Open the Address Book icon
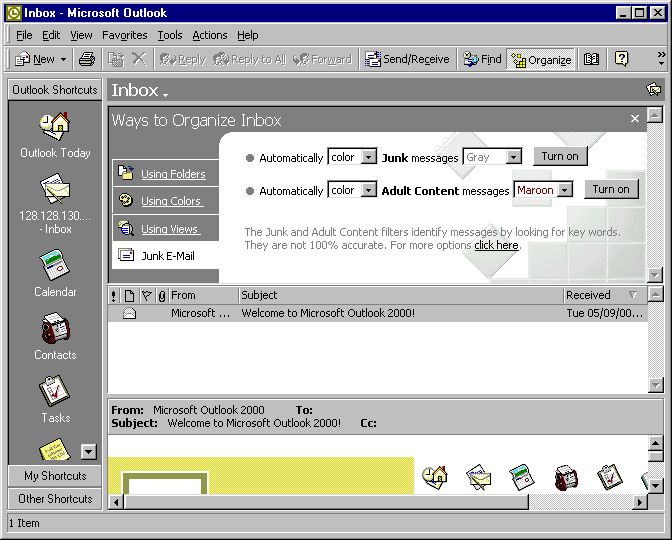The height and width of the screenshot is (540, 672). 591,59
